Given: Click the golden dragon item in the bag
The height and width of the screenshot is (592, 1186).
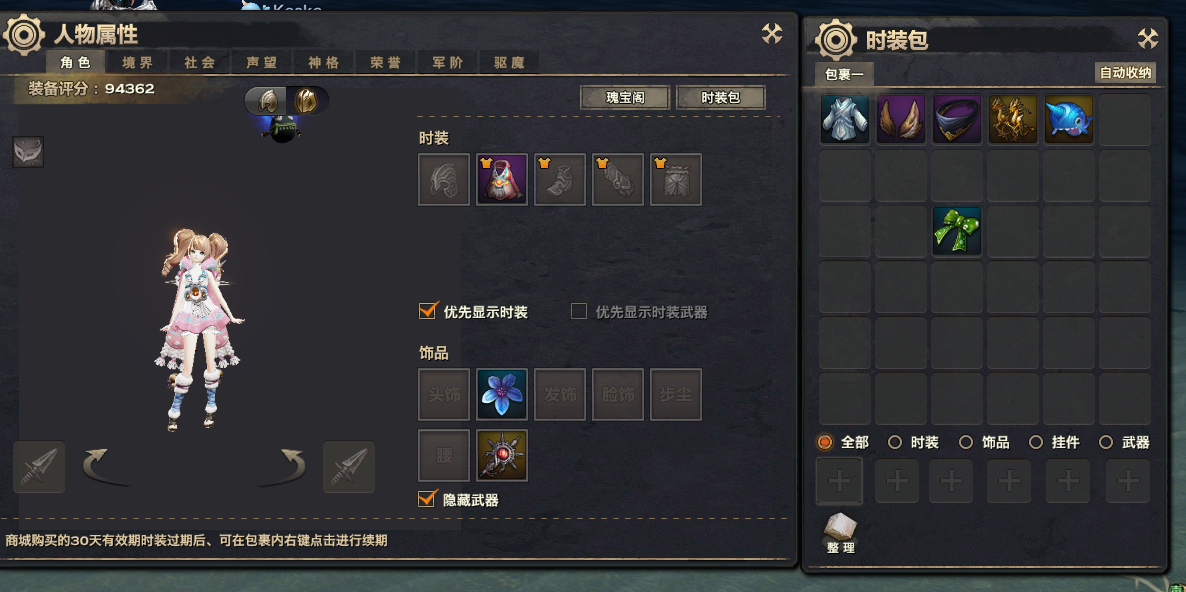Looking at the screenshot, I should 1013,119.
